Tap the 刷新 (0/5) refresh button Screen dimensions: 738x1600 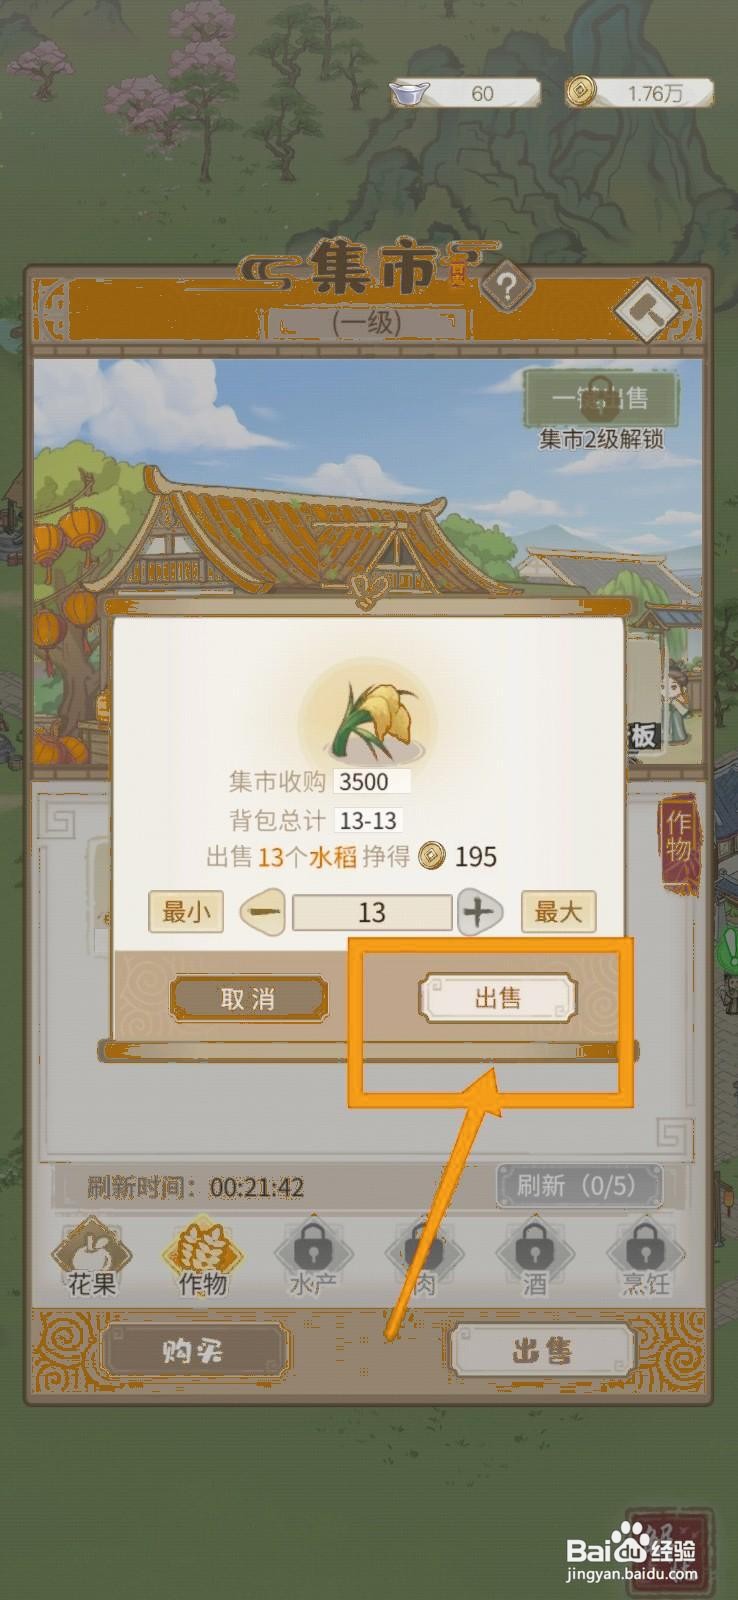[578, 1186]
